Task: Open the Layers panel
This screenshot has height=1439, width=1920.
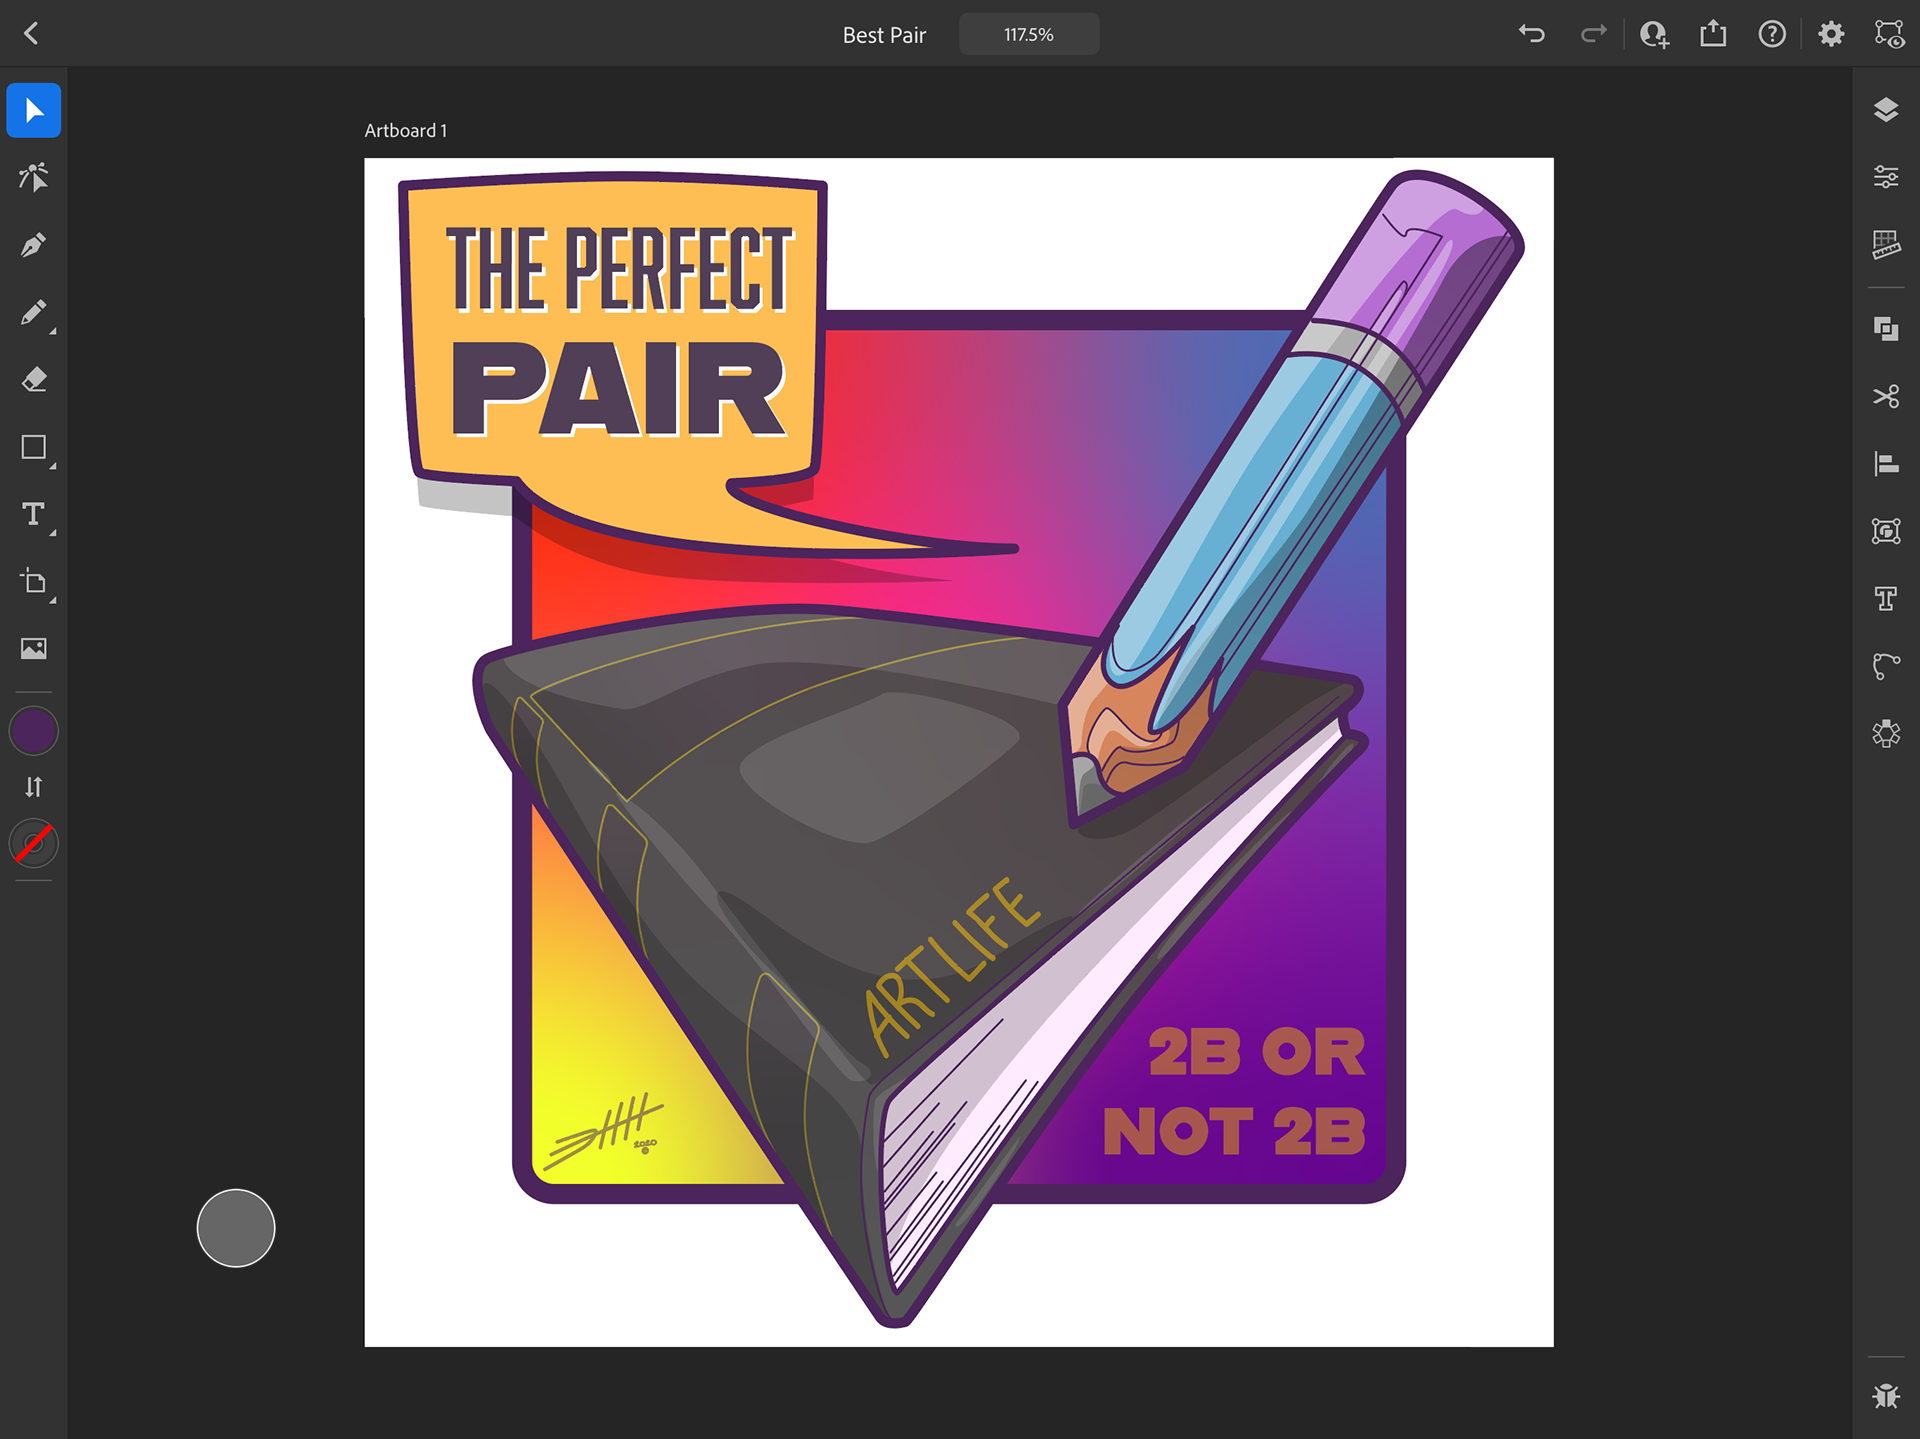Action: click(x=1886, y=110)
